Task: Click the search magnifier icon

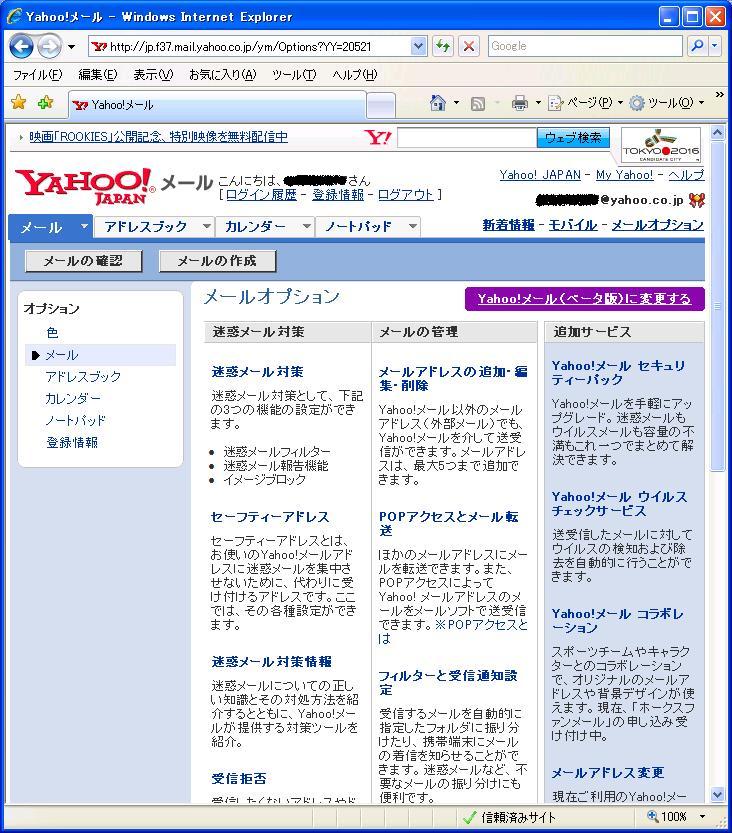Action: point(697,46)
